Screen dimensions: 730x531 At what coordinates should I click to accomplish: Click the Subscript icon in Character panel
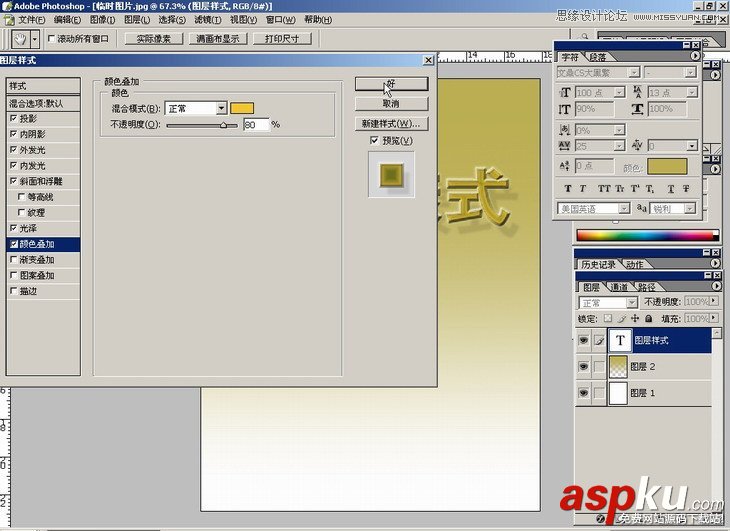[649, 188]
